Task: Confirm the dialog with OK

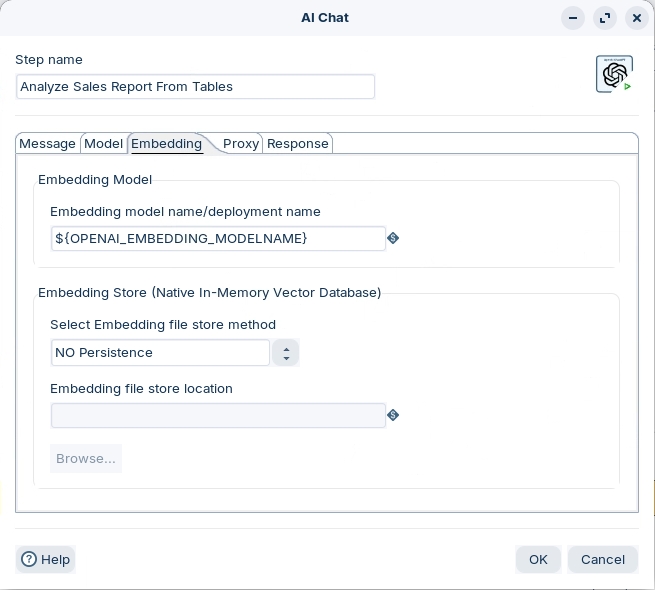Action: tap(538, 559)
